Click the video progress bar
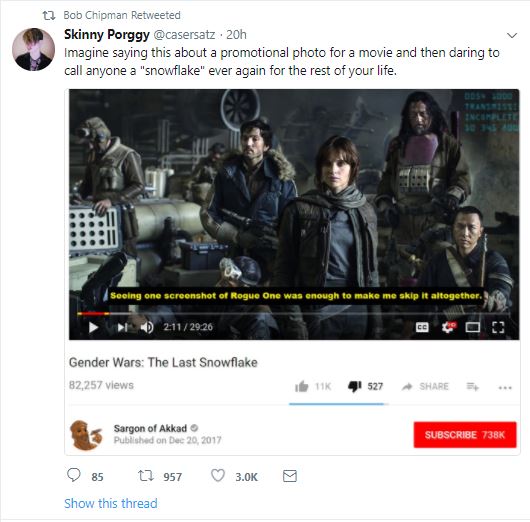Image resolution: width=530 pixels, height=522 pixels. 293,314
